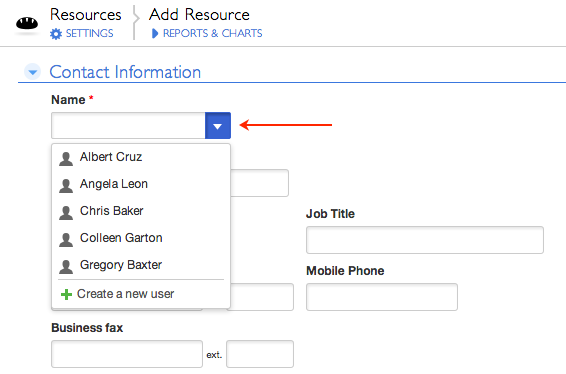Select Albert Cruz from the list
This screenshot has width=566, height=374.
coord(141,157)
